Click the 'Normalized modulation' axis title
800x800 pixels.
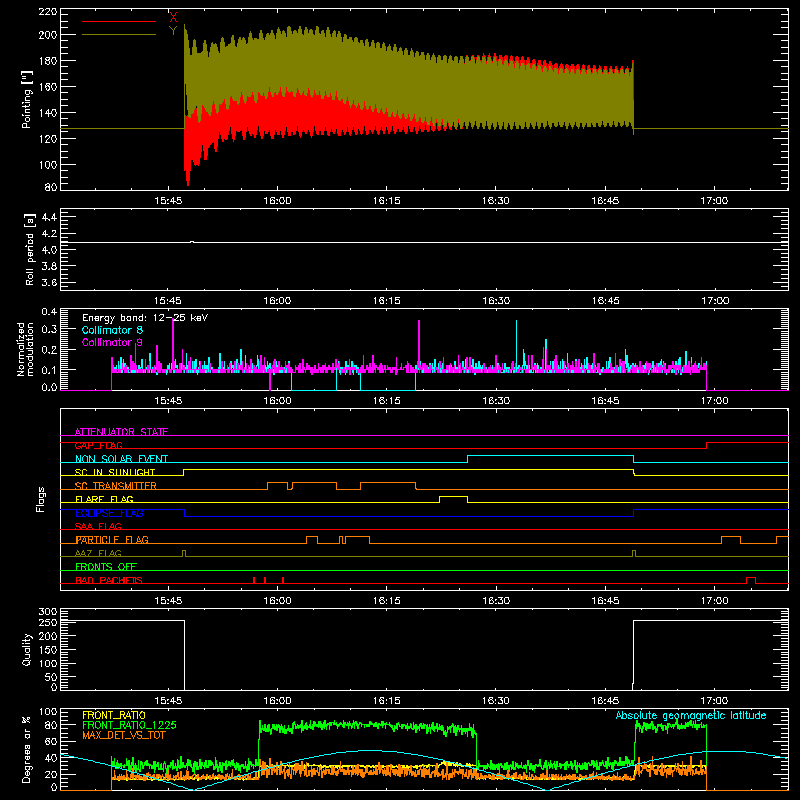coord(25,349)
